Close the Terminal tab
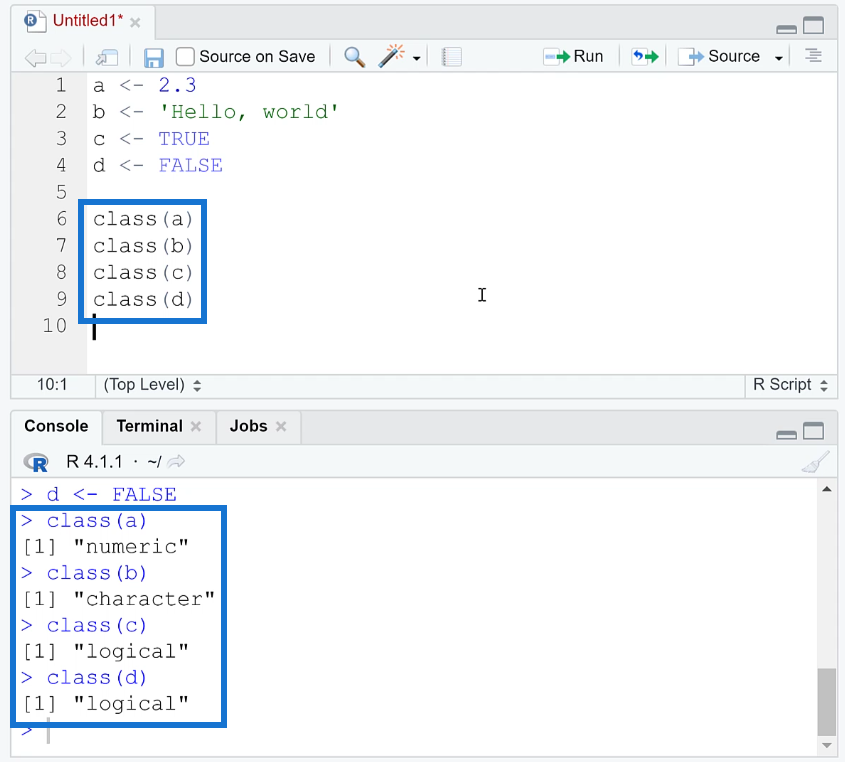 (x=196, y=427)
